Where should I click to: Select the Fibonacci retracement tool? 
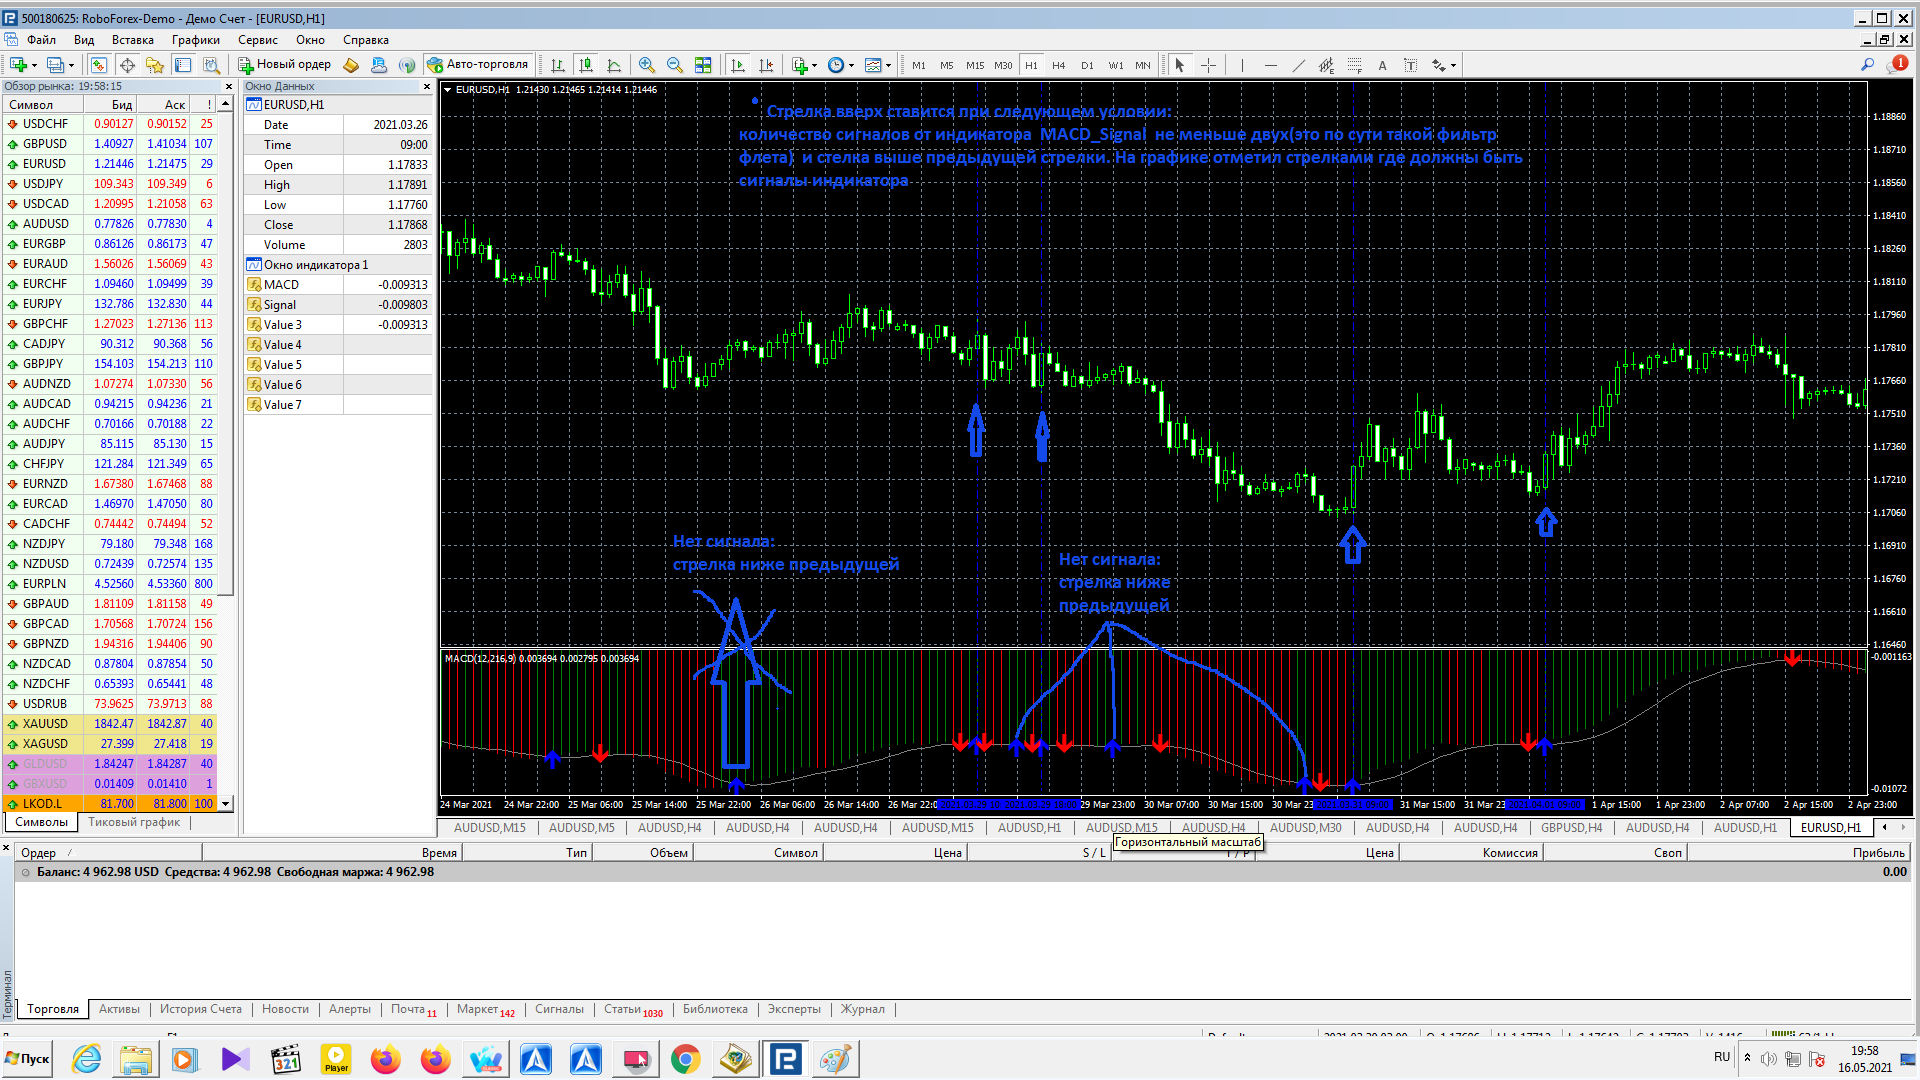click(x=1354, y=65)
